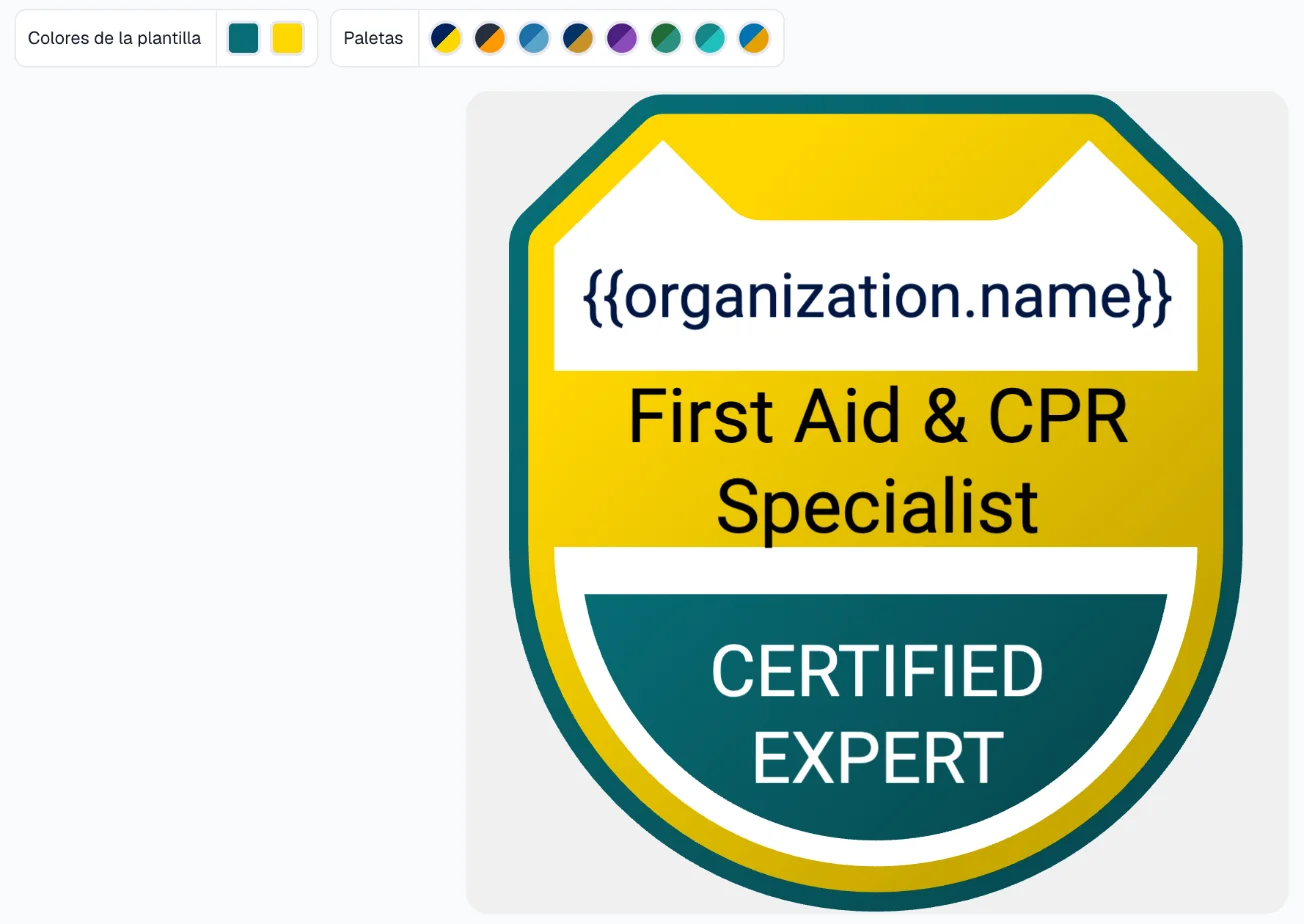
Task: Select the CERTIFIED EXPERT badge text
Action: (877, 715)
